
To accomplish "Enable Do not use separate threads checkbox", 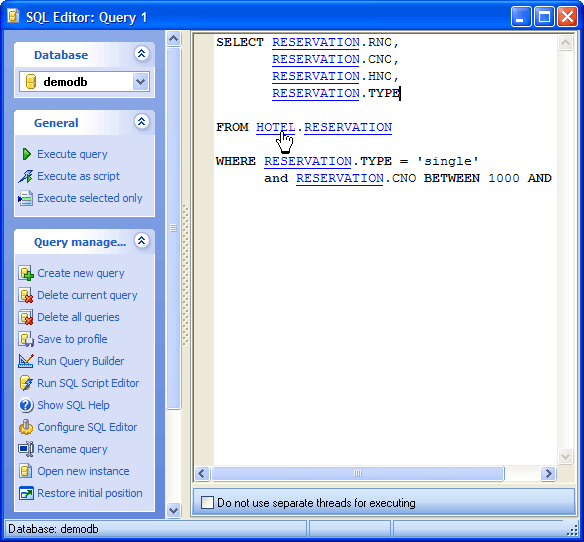I will coord(207,503).
